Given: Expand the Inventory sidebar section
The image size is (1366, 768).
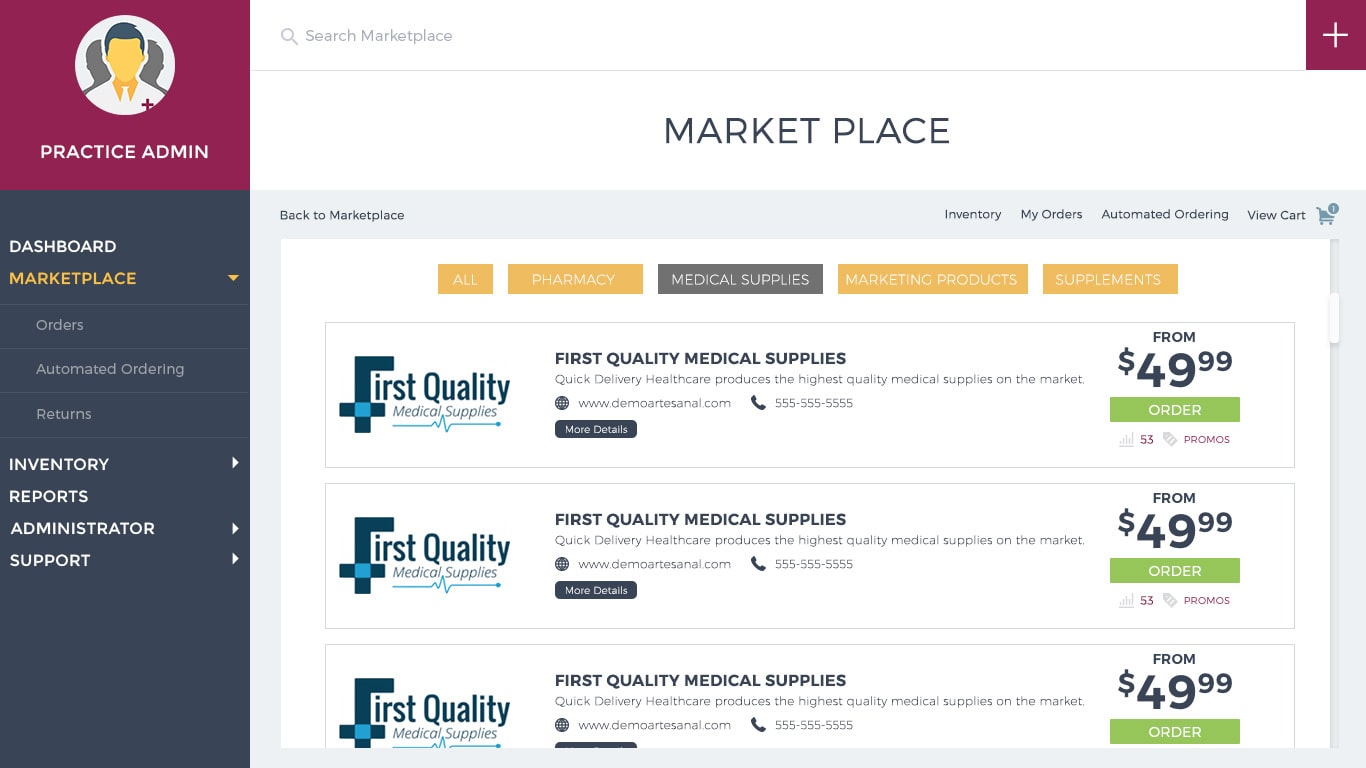Looking at the screenshot, I should (x=235, y=463).
